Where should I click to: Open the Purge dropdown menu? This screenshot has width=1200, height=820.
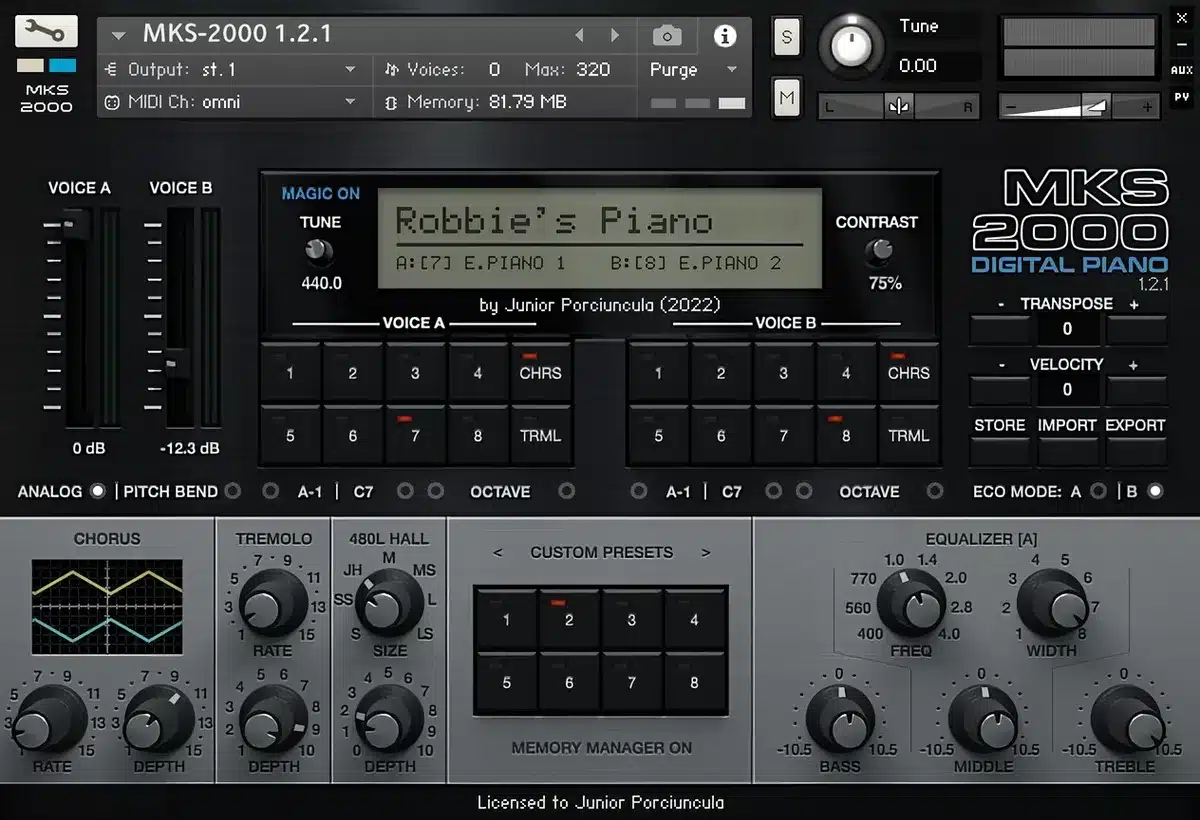693,69
